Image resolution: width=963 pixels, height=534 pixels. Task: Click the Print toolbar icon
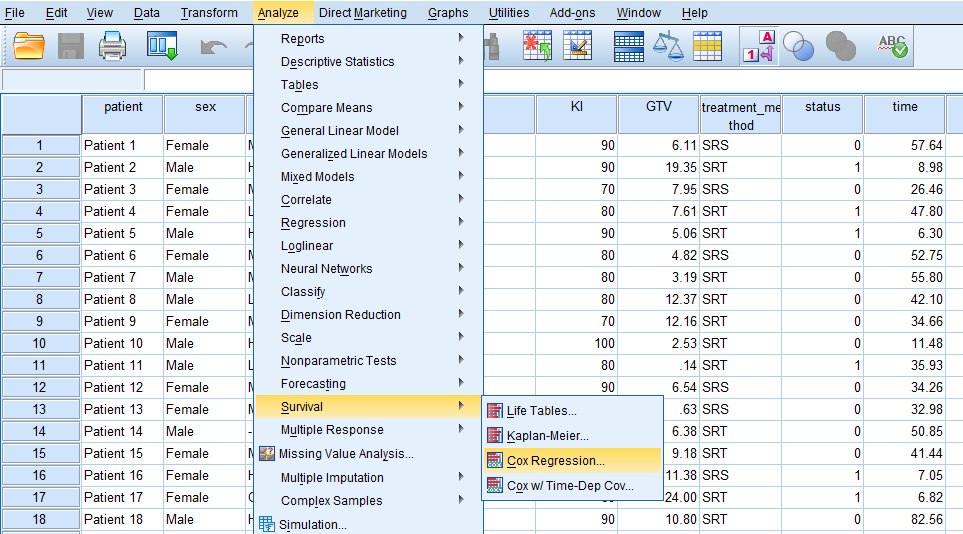(x=112, y=47)
